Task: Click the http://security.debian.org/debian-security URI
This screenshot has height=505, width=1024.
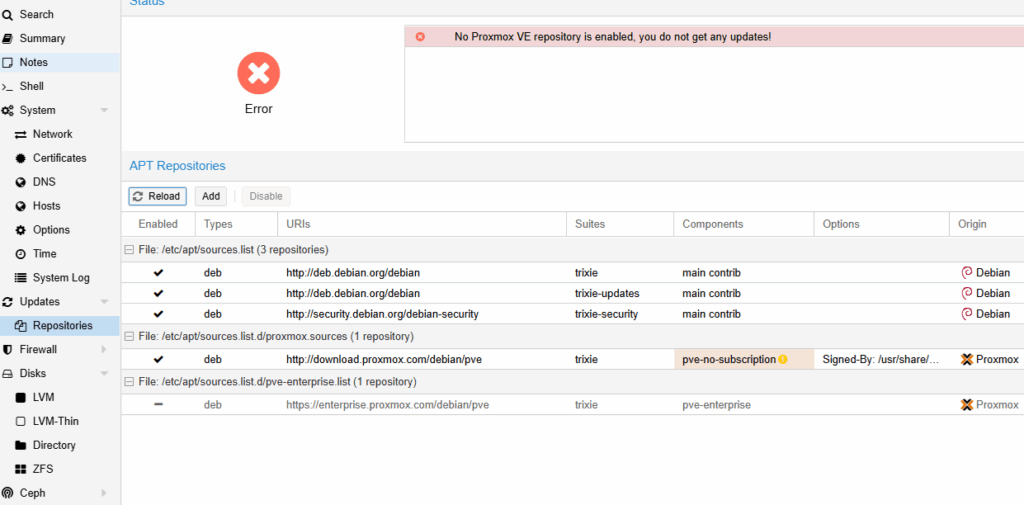Action: [382, 314]
